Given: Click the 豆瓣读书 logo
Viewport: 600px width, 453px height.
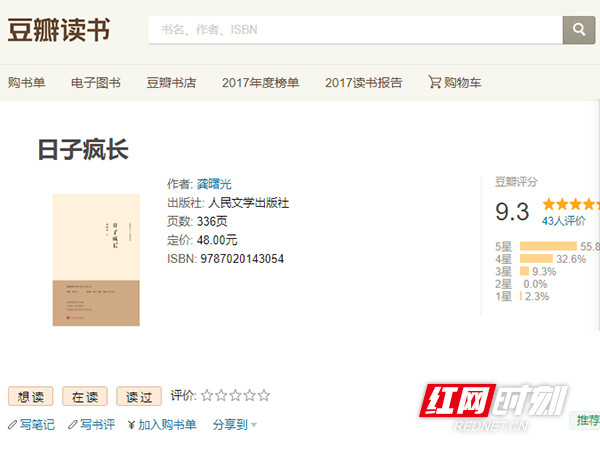Looking at the screenshot, I should click(59, 30).
